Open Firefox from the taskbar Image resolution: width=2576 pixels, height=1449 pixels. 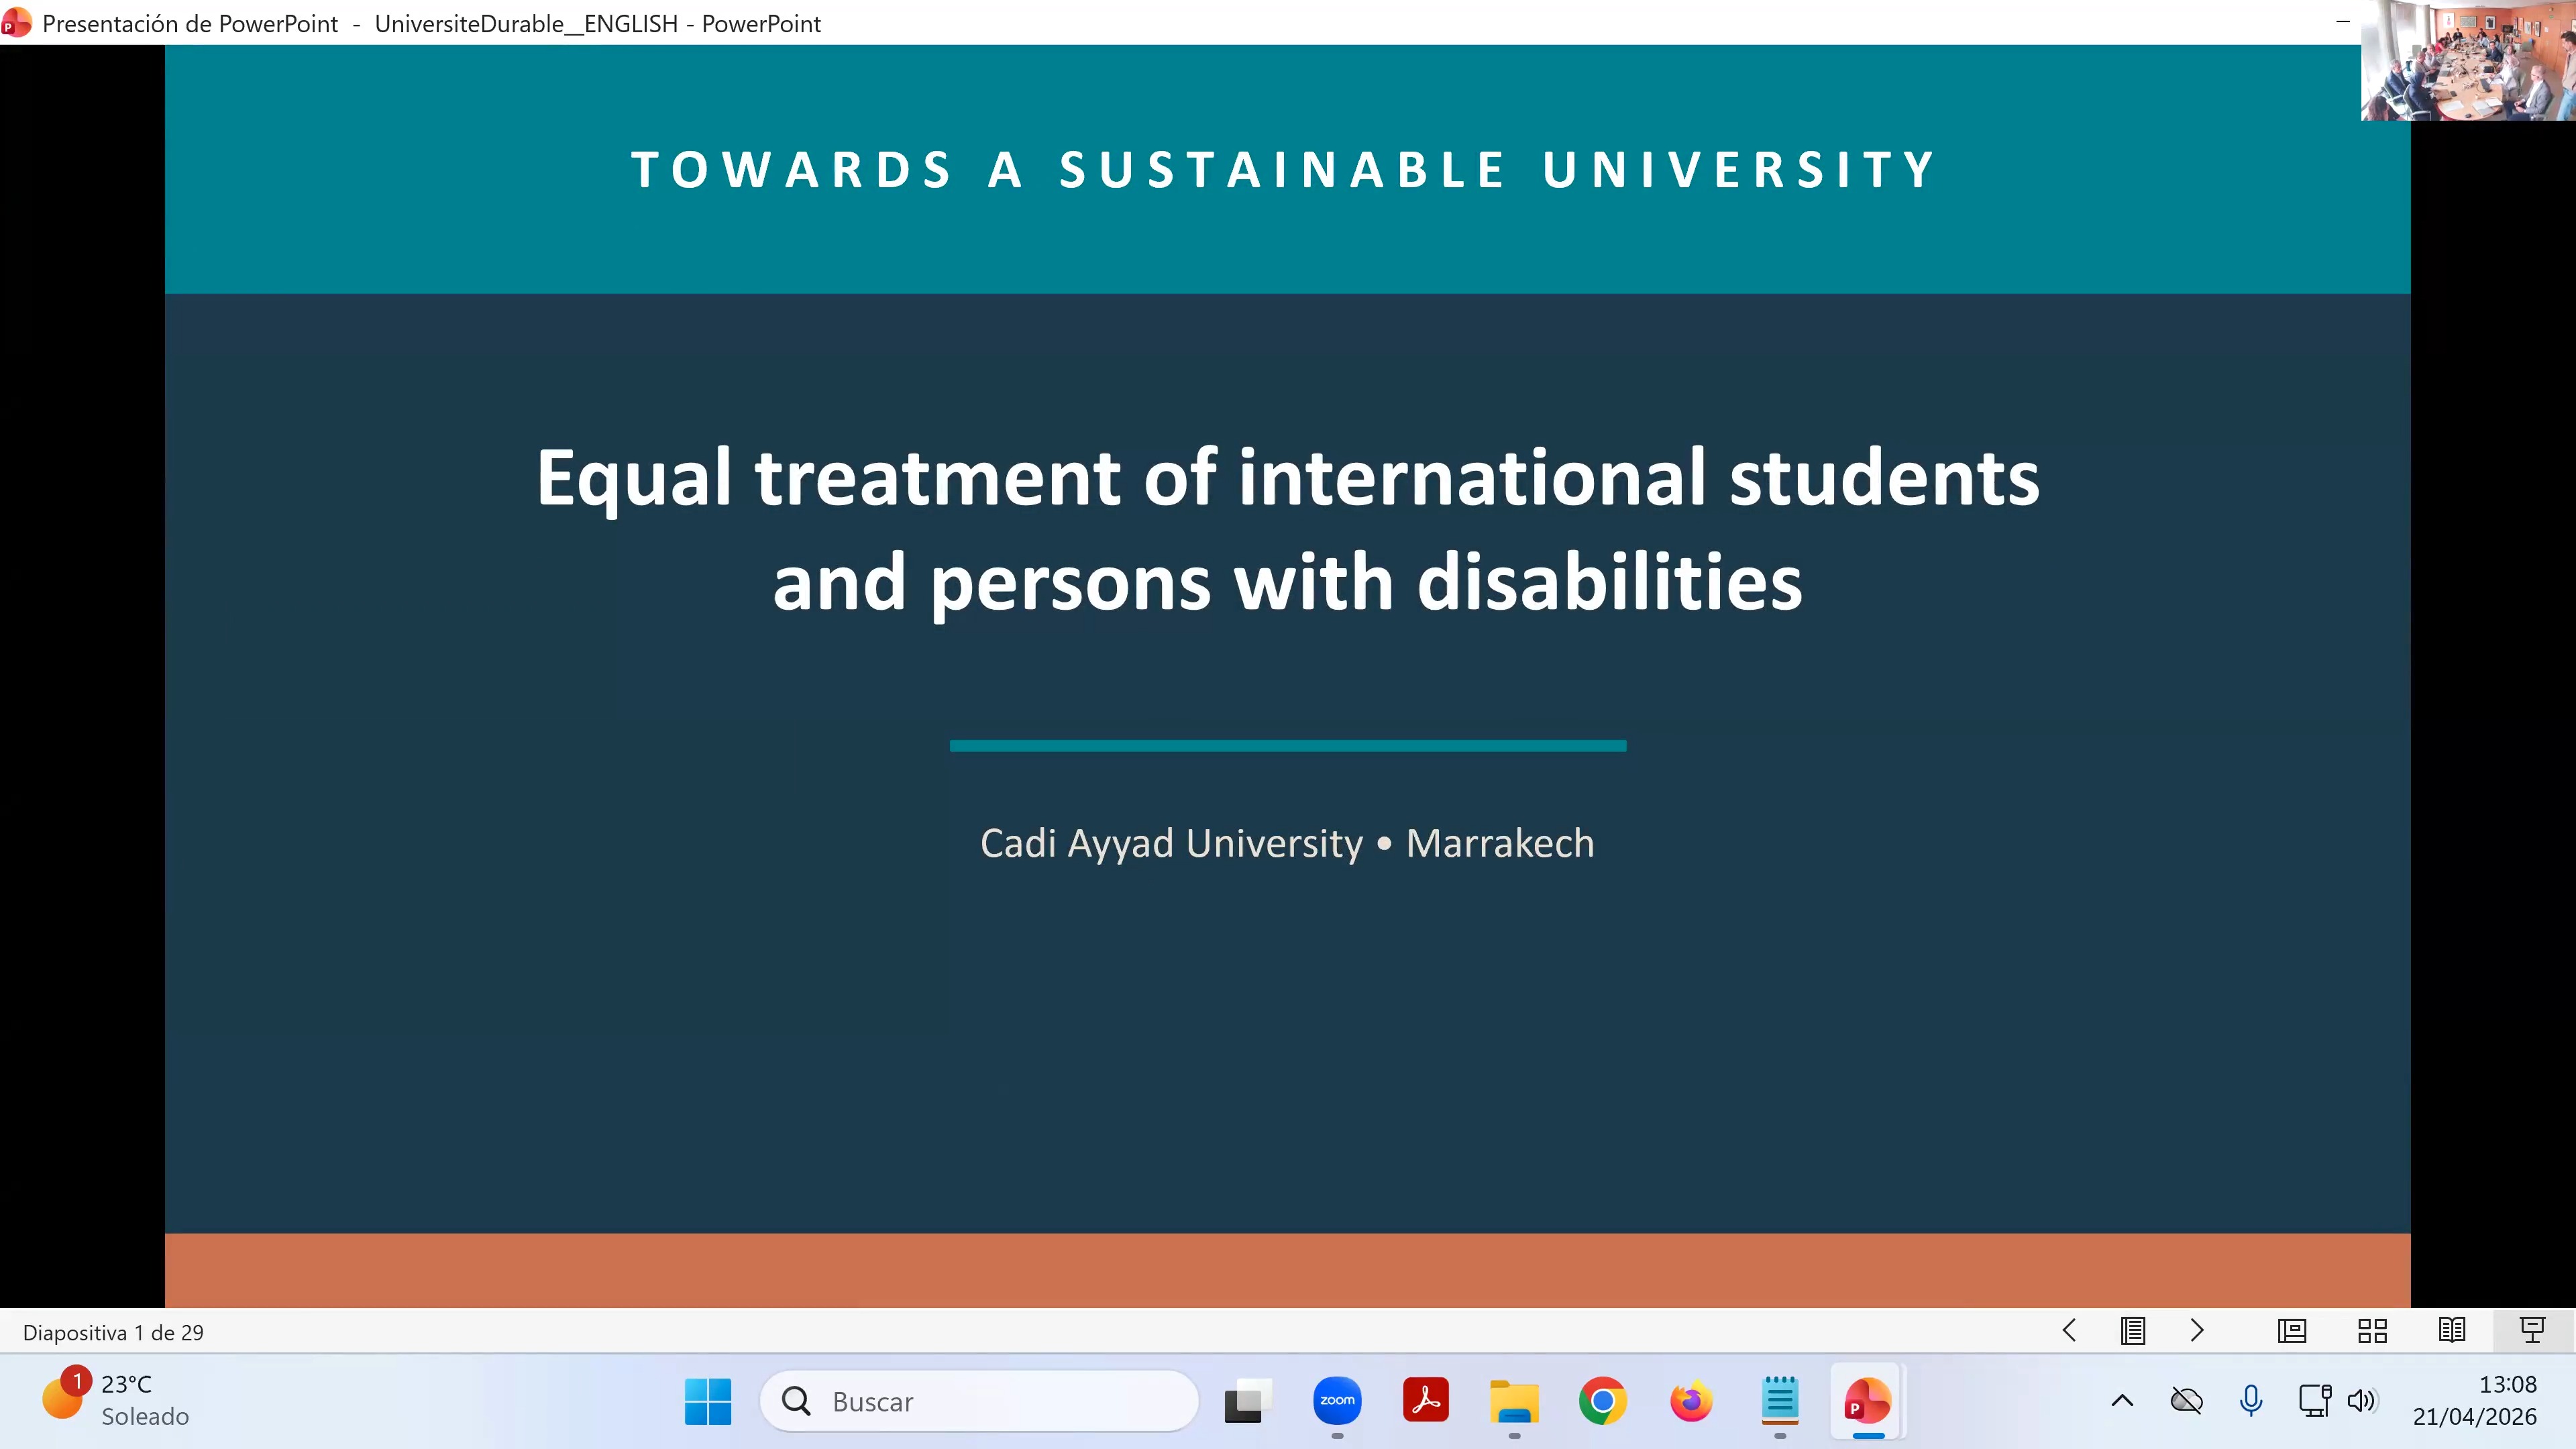[x=1691, y=1401]
